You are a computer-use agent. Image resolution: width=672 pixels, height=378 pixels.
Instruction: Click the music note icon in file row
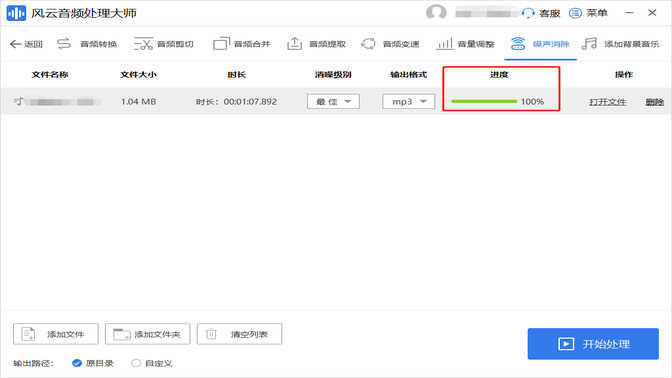point(18,102)
